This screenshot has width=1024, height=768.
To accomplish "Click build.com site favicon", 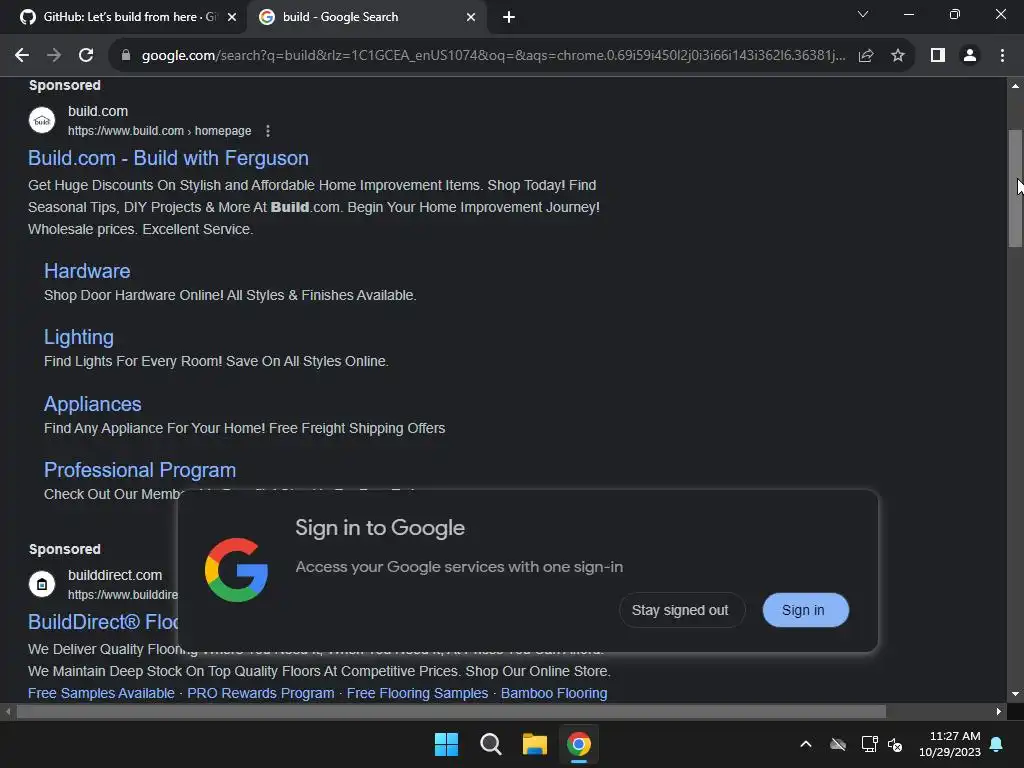I will 42,120.
